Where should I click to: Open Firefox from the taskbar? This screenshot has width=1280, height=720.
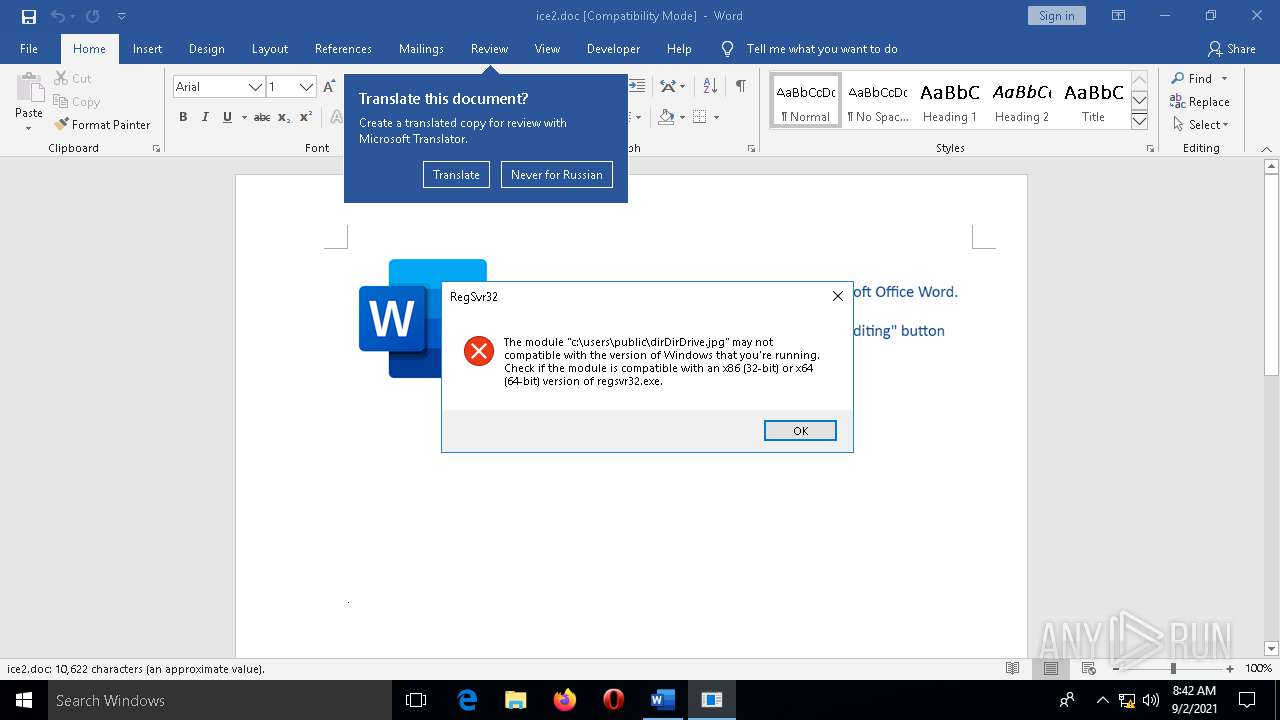pos(565,700)
